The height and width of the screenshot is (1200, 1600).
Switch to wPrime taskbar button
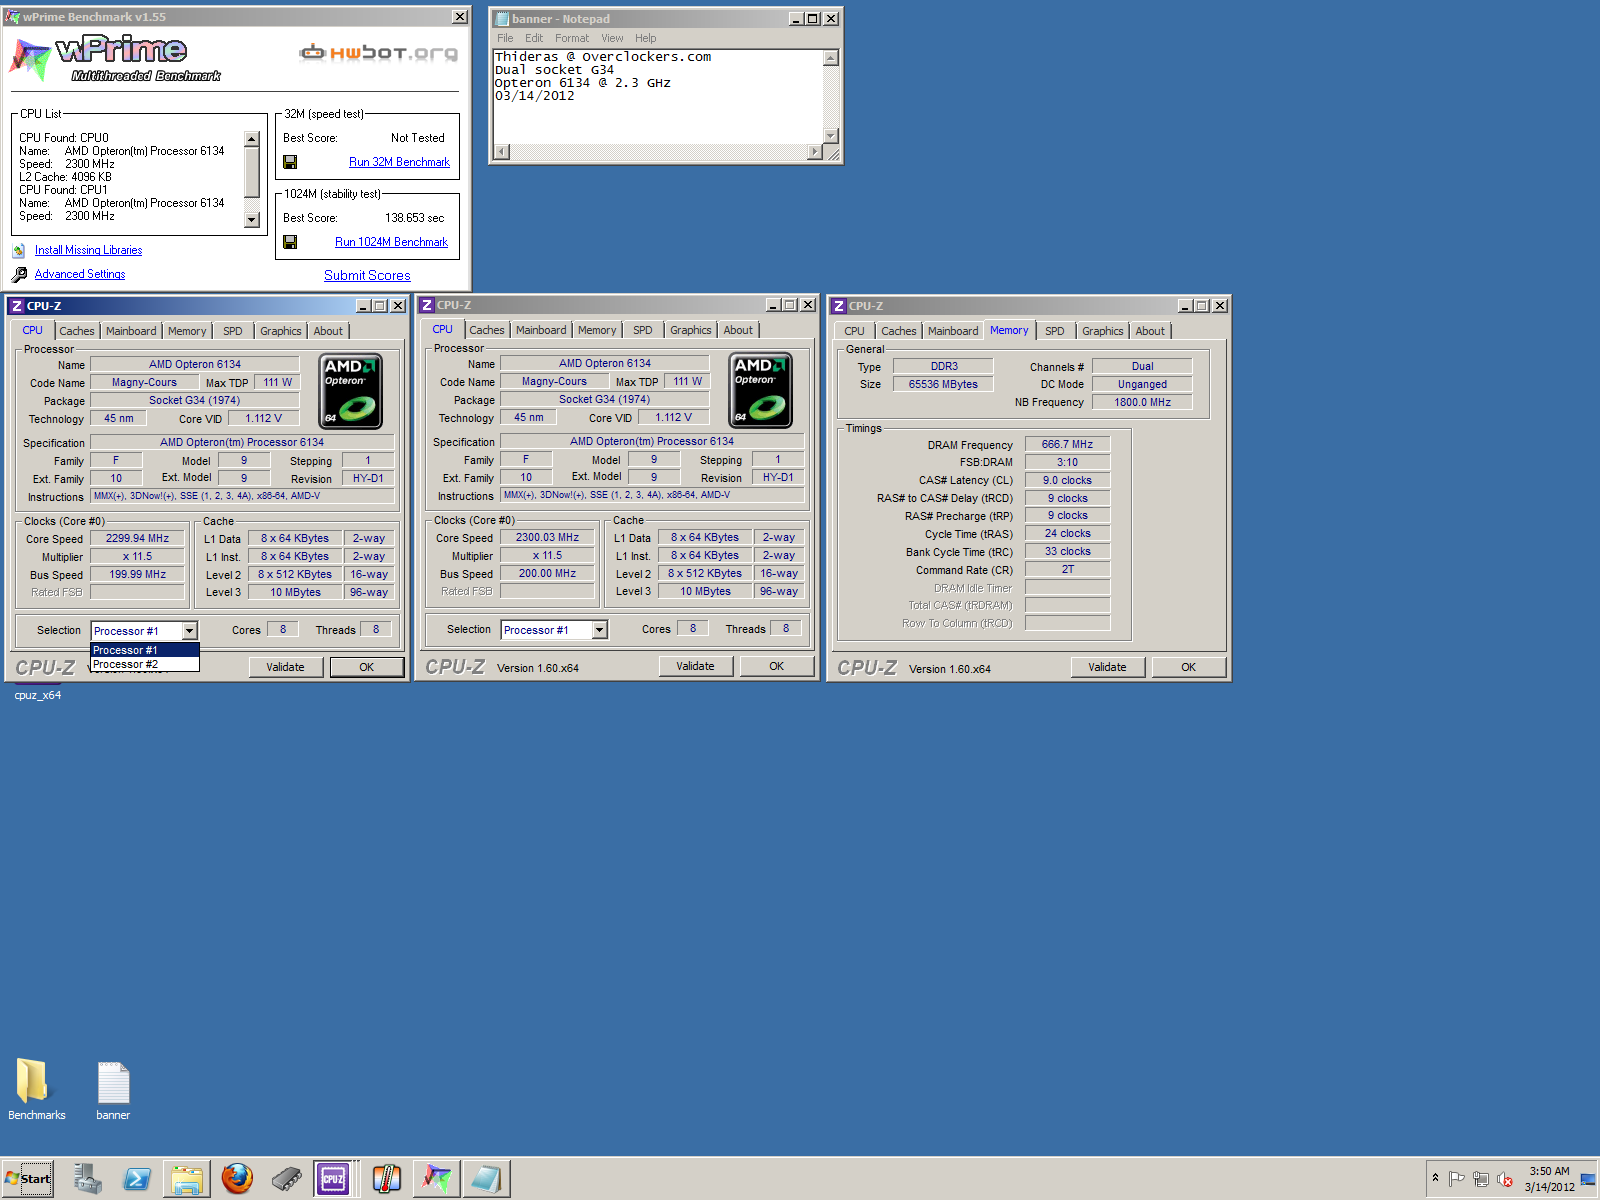click(x=436, y=1179)
